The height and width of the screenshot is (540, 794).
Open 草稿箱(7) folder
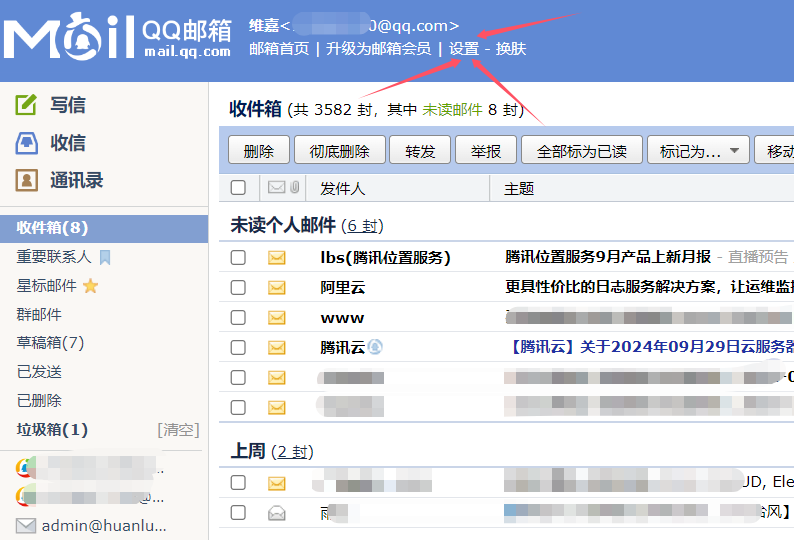click(x=50, y=343)
